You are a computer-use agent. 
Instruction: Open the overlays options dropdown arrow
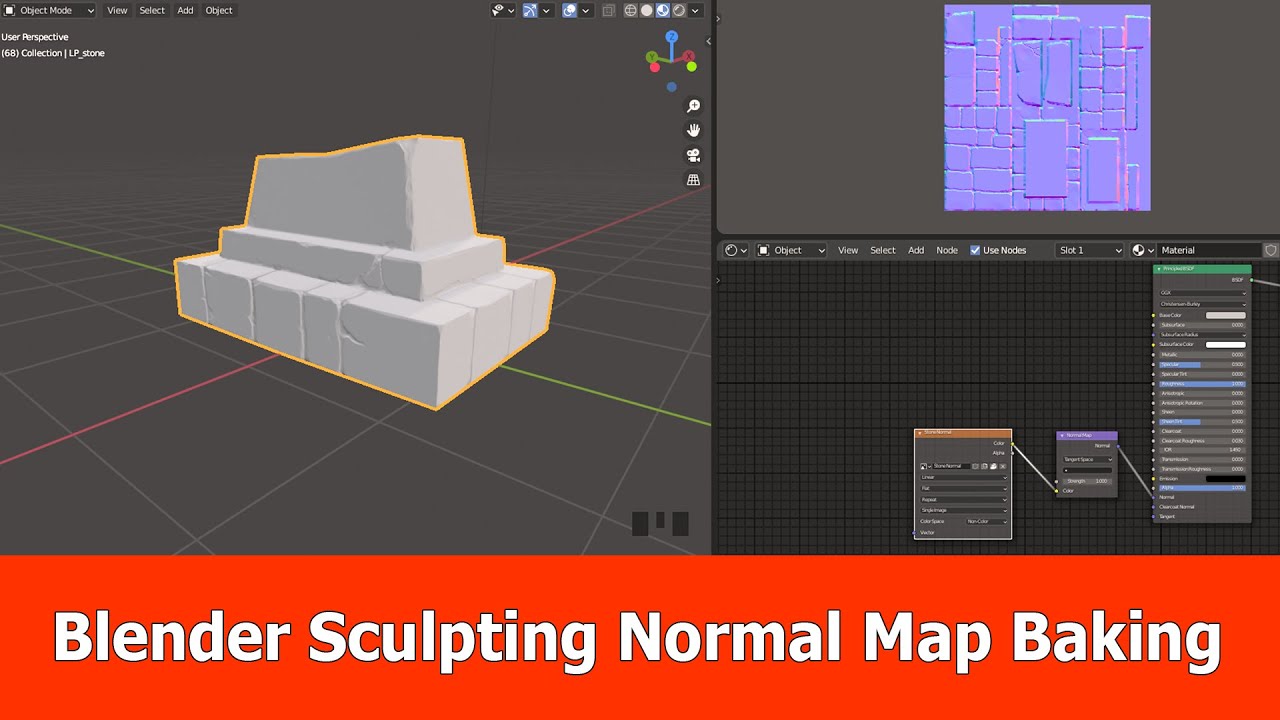(x=585, y=11)
